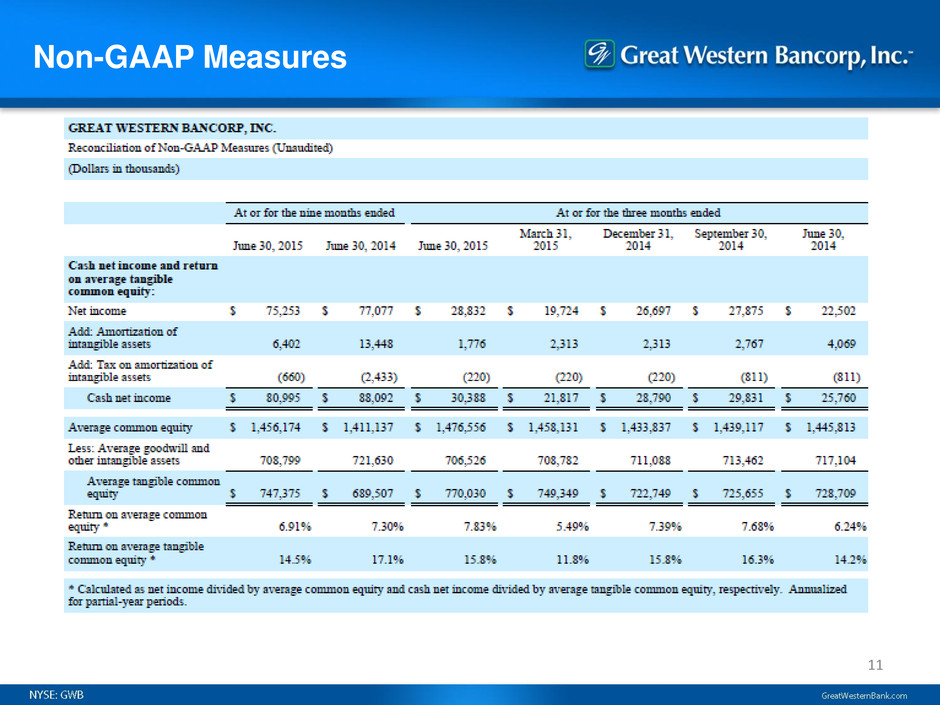
Task: Select amortization value 6,402
Action: coord(287,344)
